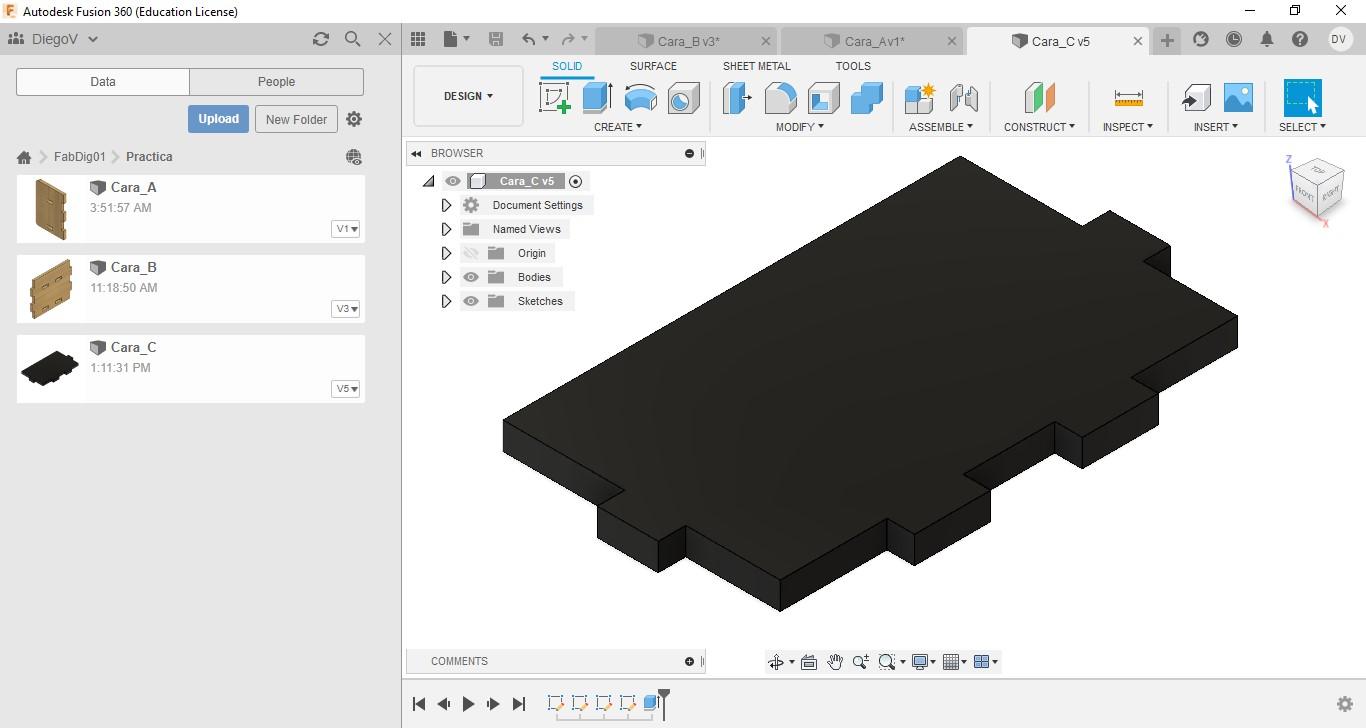
Task: Undo the last action
Action: (529, 39)
